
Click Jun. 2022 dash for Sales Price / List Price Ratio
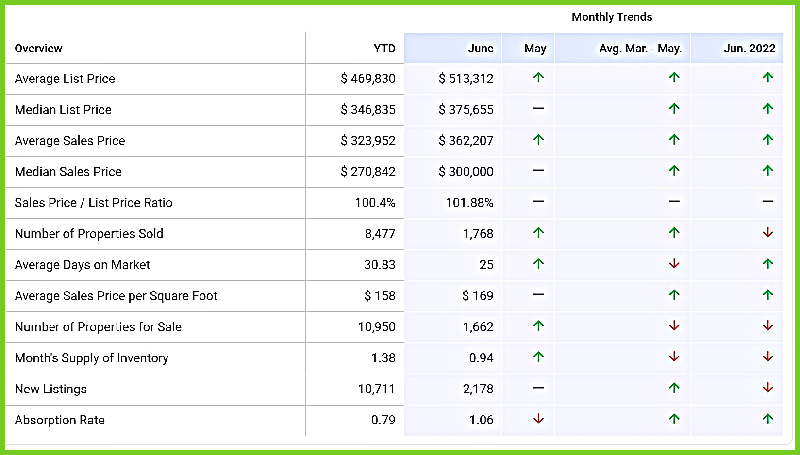[x=768, y=202]
